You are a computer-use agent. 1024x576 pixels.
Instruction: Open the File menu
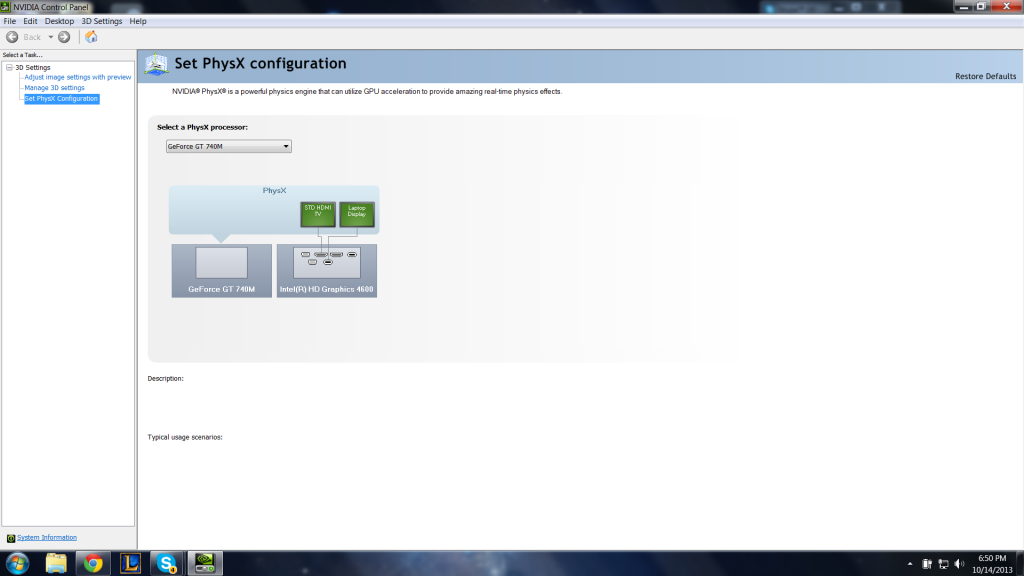point(10,21)
